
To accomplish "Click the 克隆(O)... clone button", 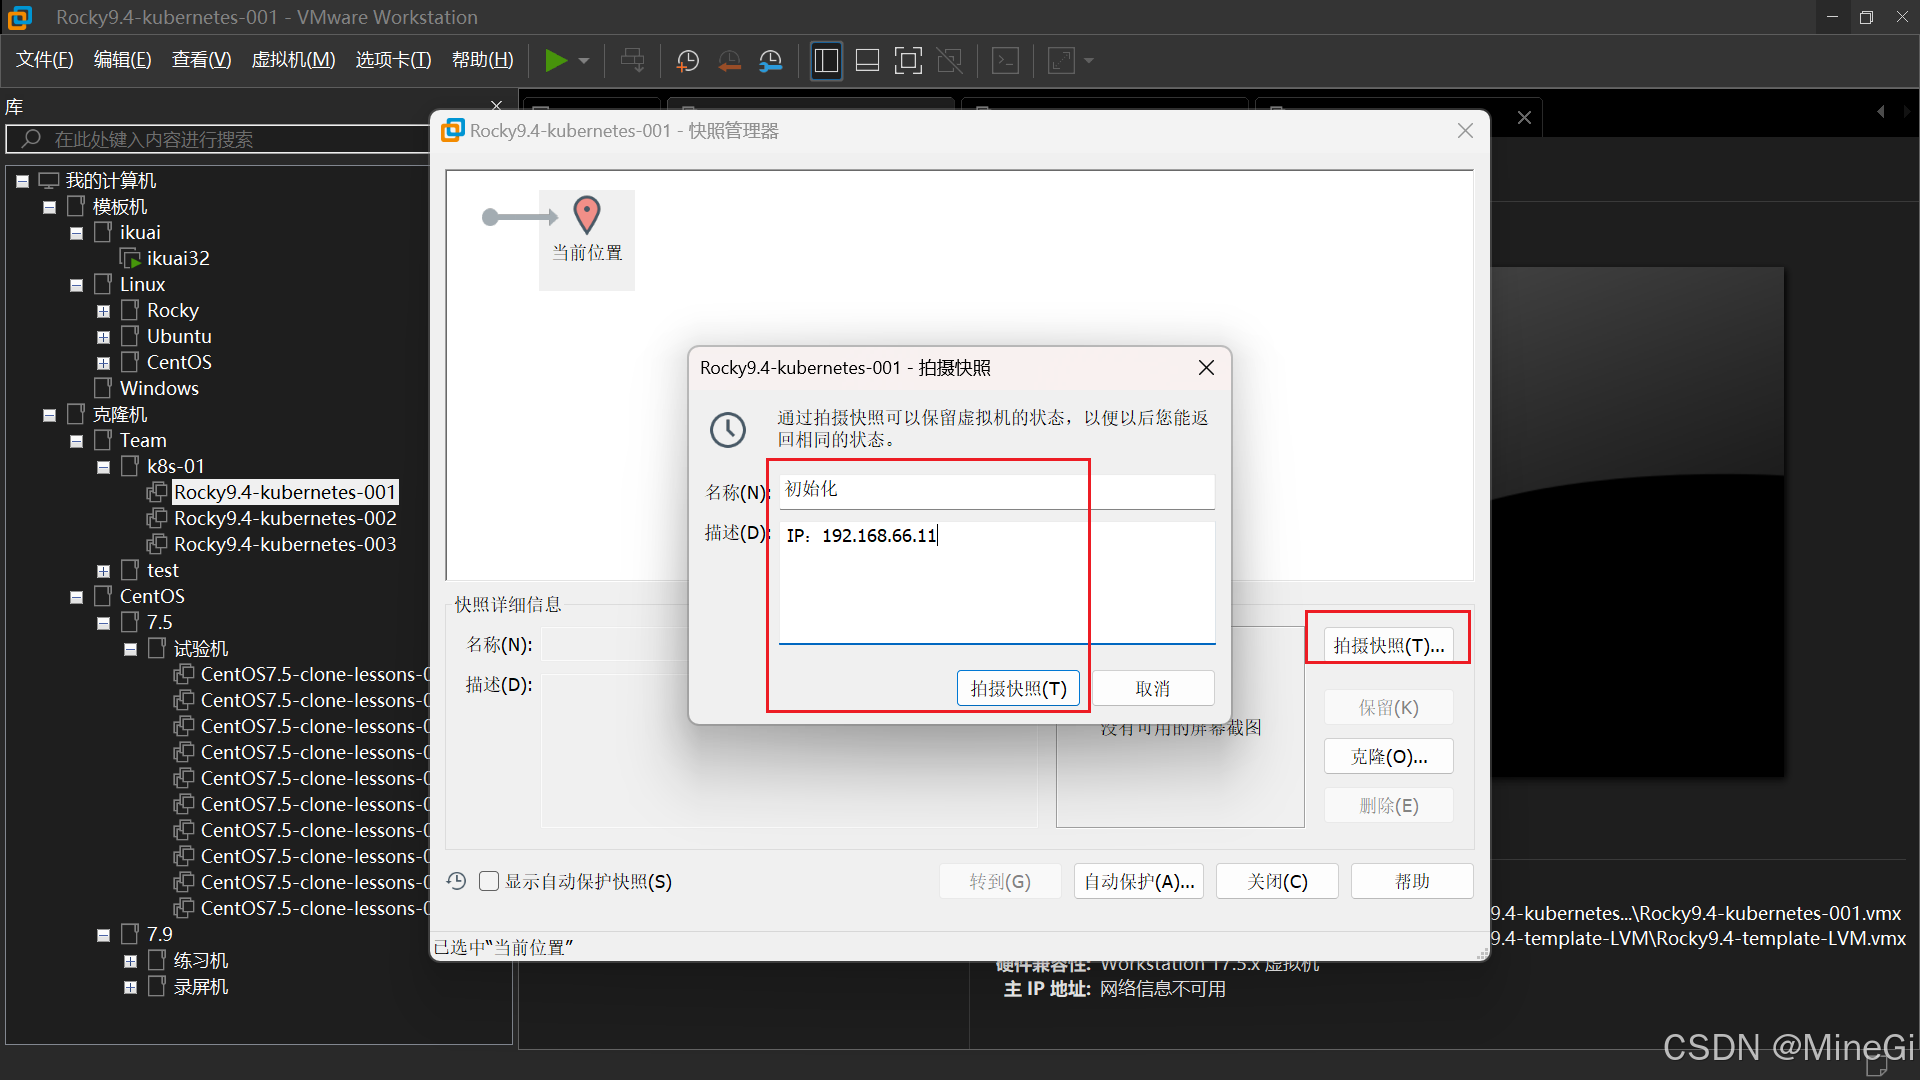I will (x=1388, y=756).
